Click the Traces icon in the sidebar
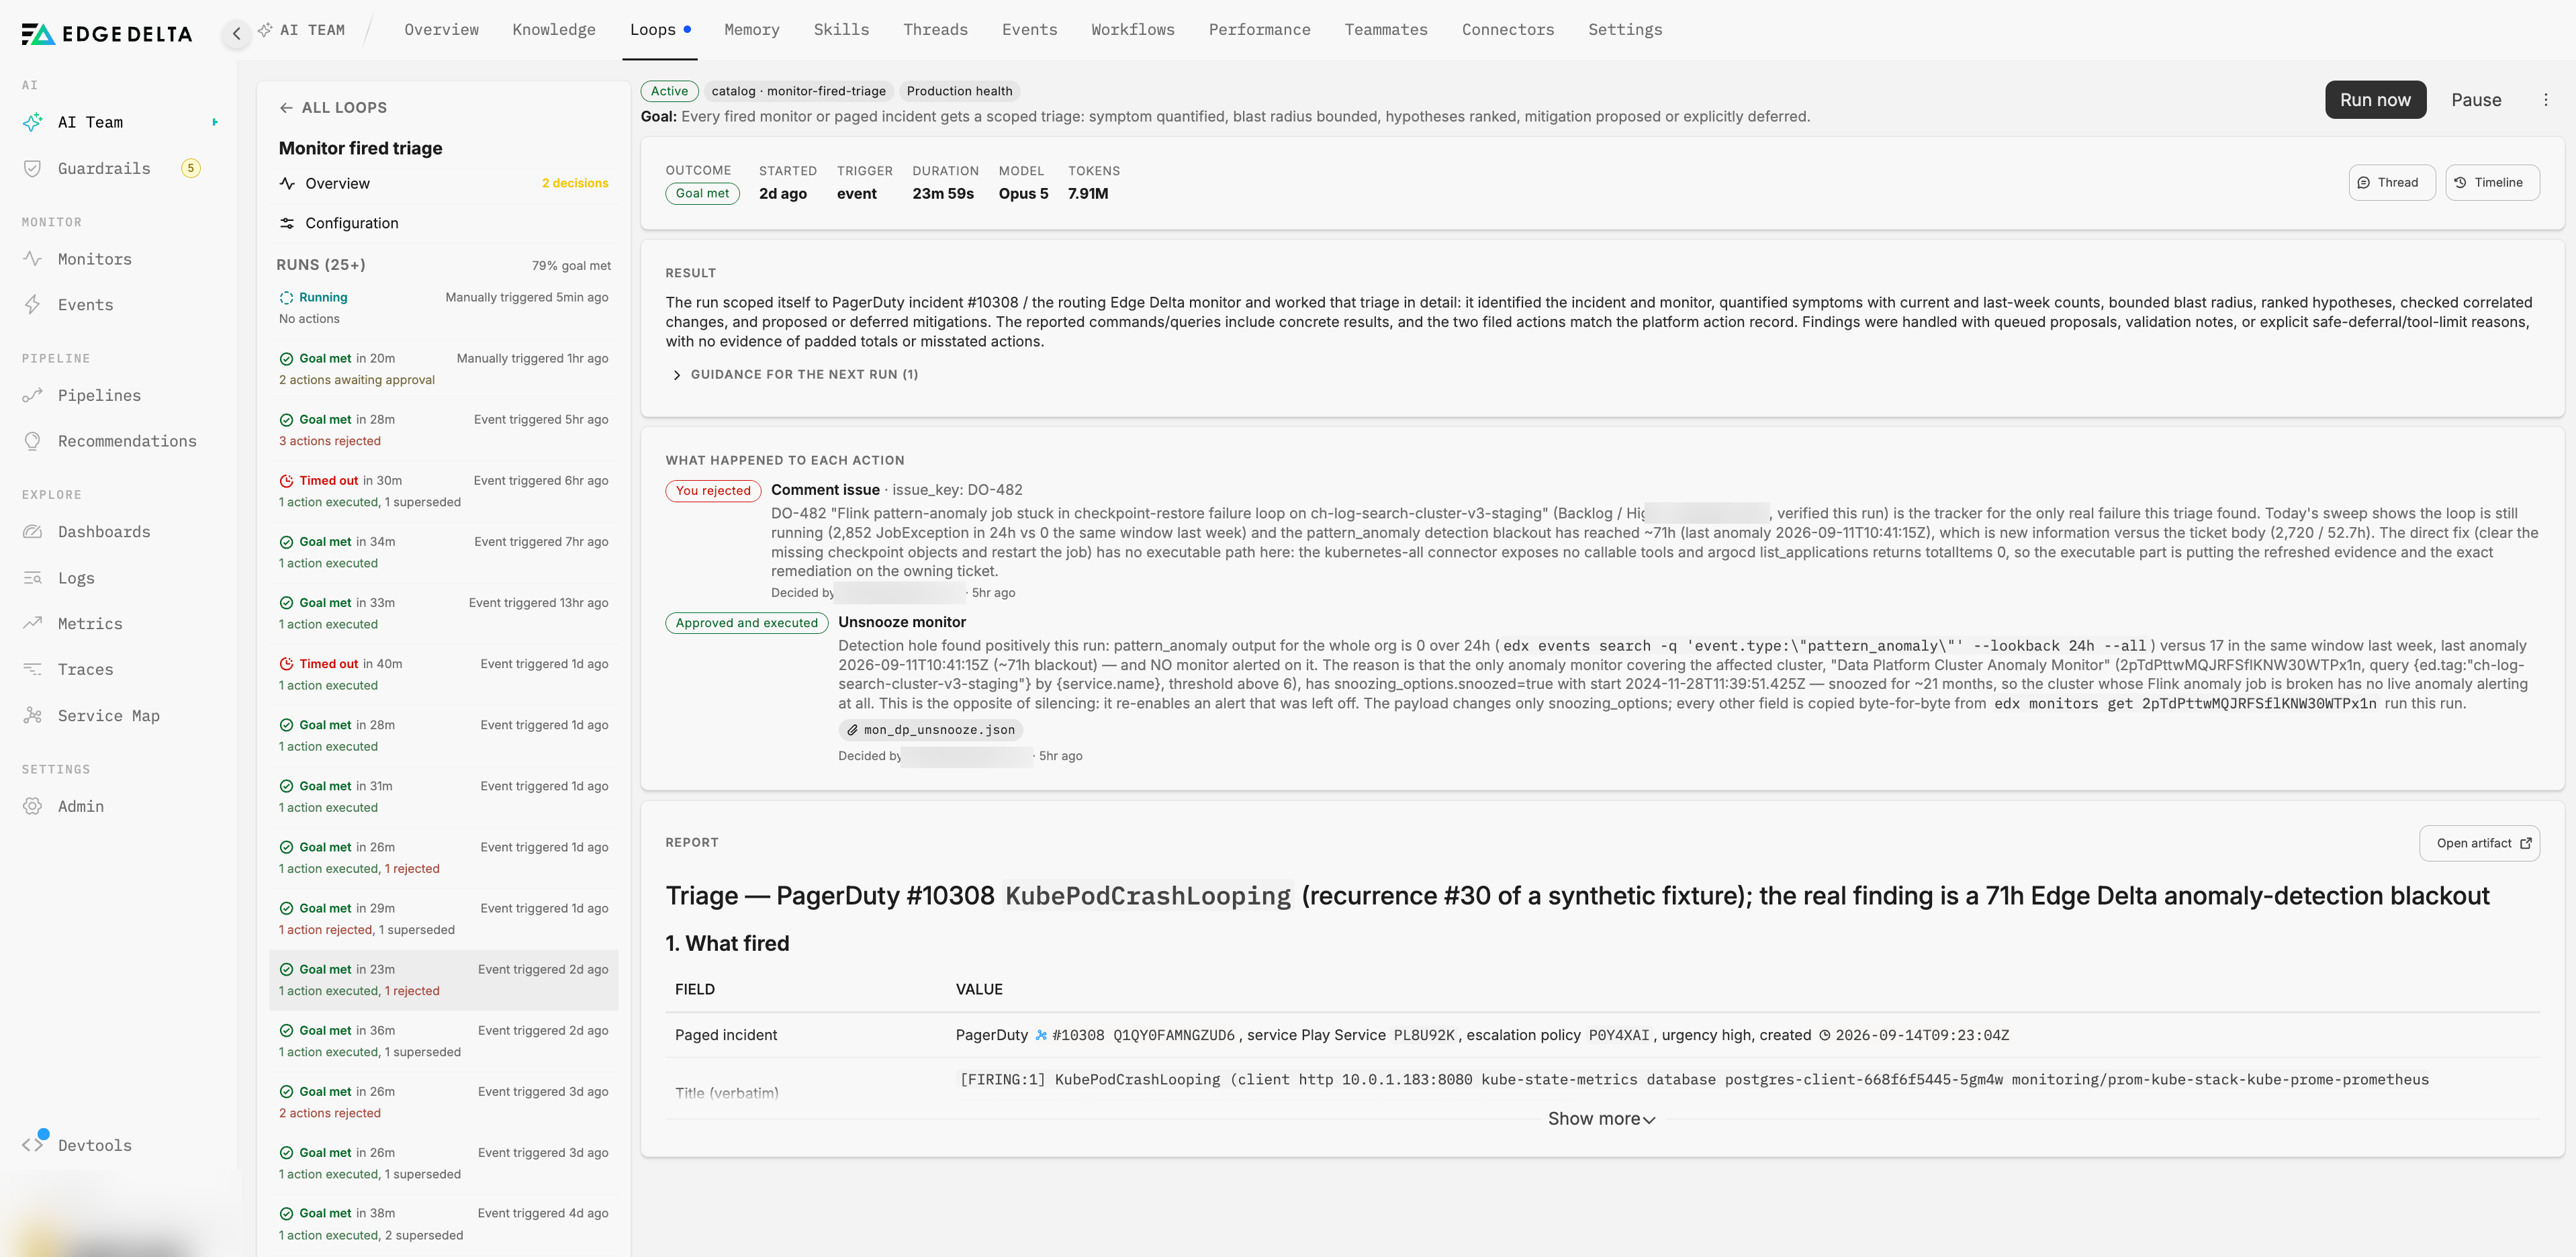The width and height of the screenshot is (2576, 1257). 33,669
